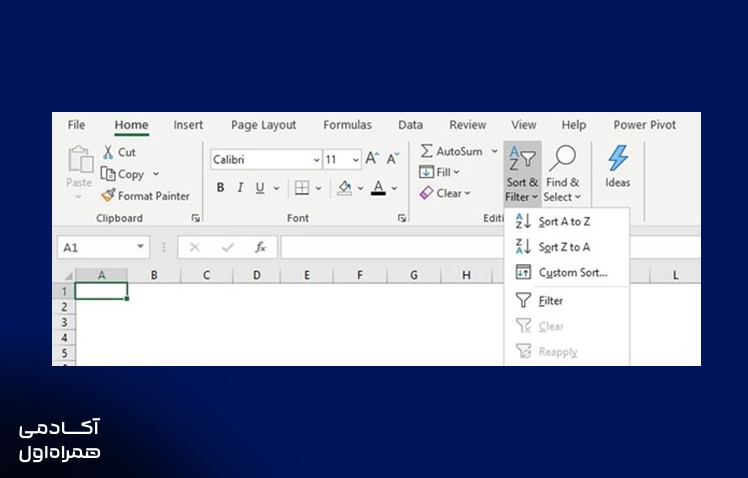
Task: Select Filter in the dropdown menu
Action: point(567,301)
